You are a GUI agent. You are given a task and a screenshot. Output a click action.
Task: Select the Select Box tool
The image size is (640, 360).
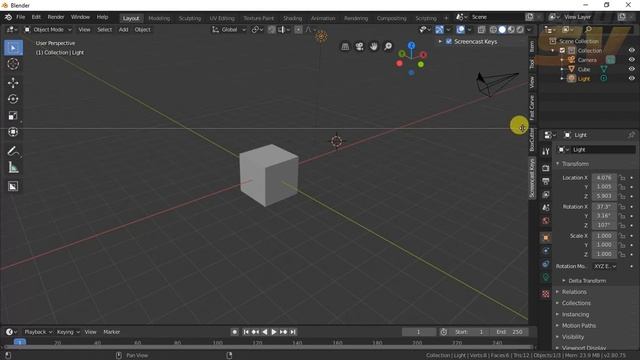[13, 48]
